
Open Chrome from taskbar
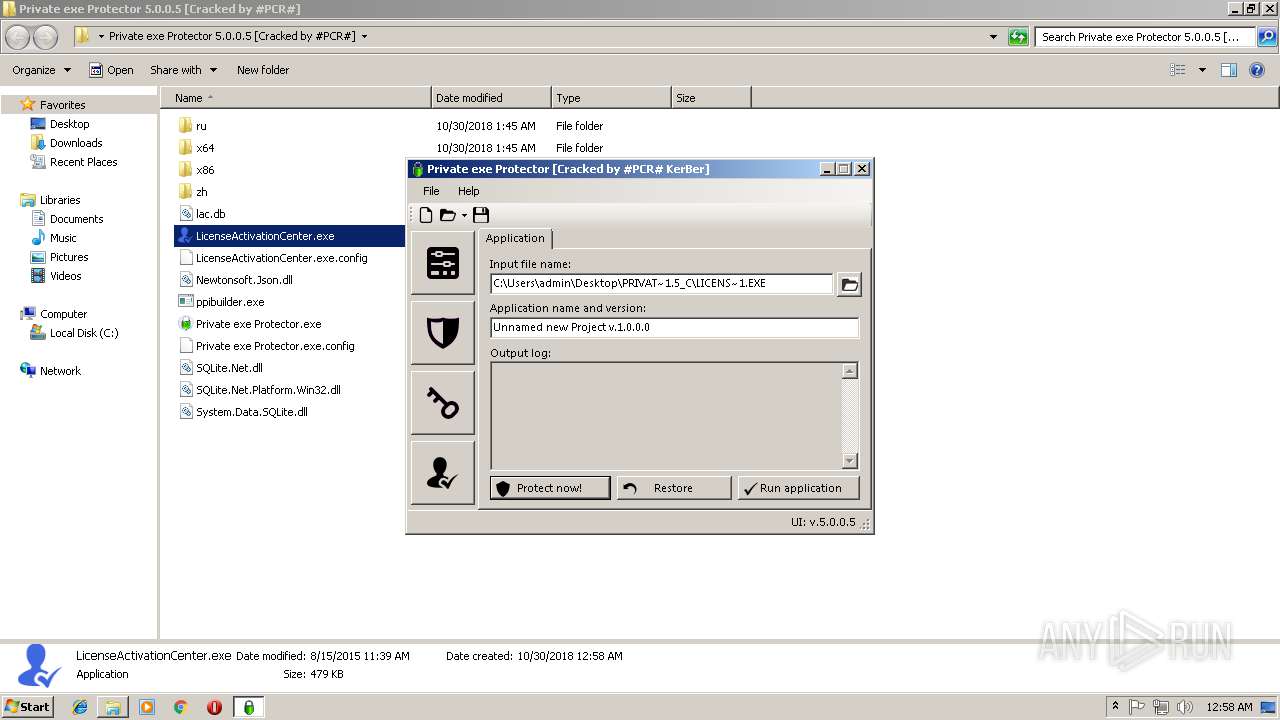180,707
